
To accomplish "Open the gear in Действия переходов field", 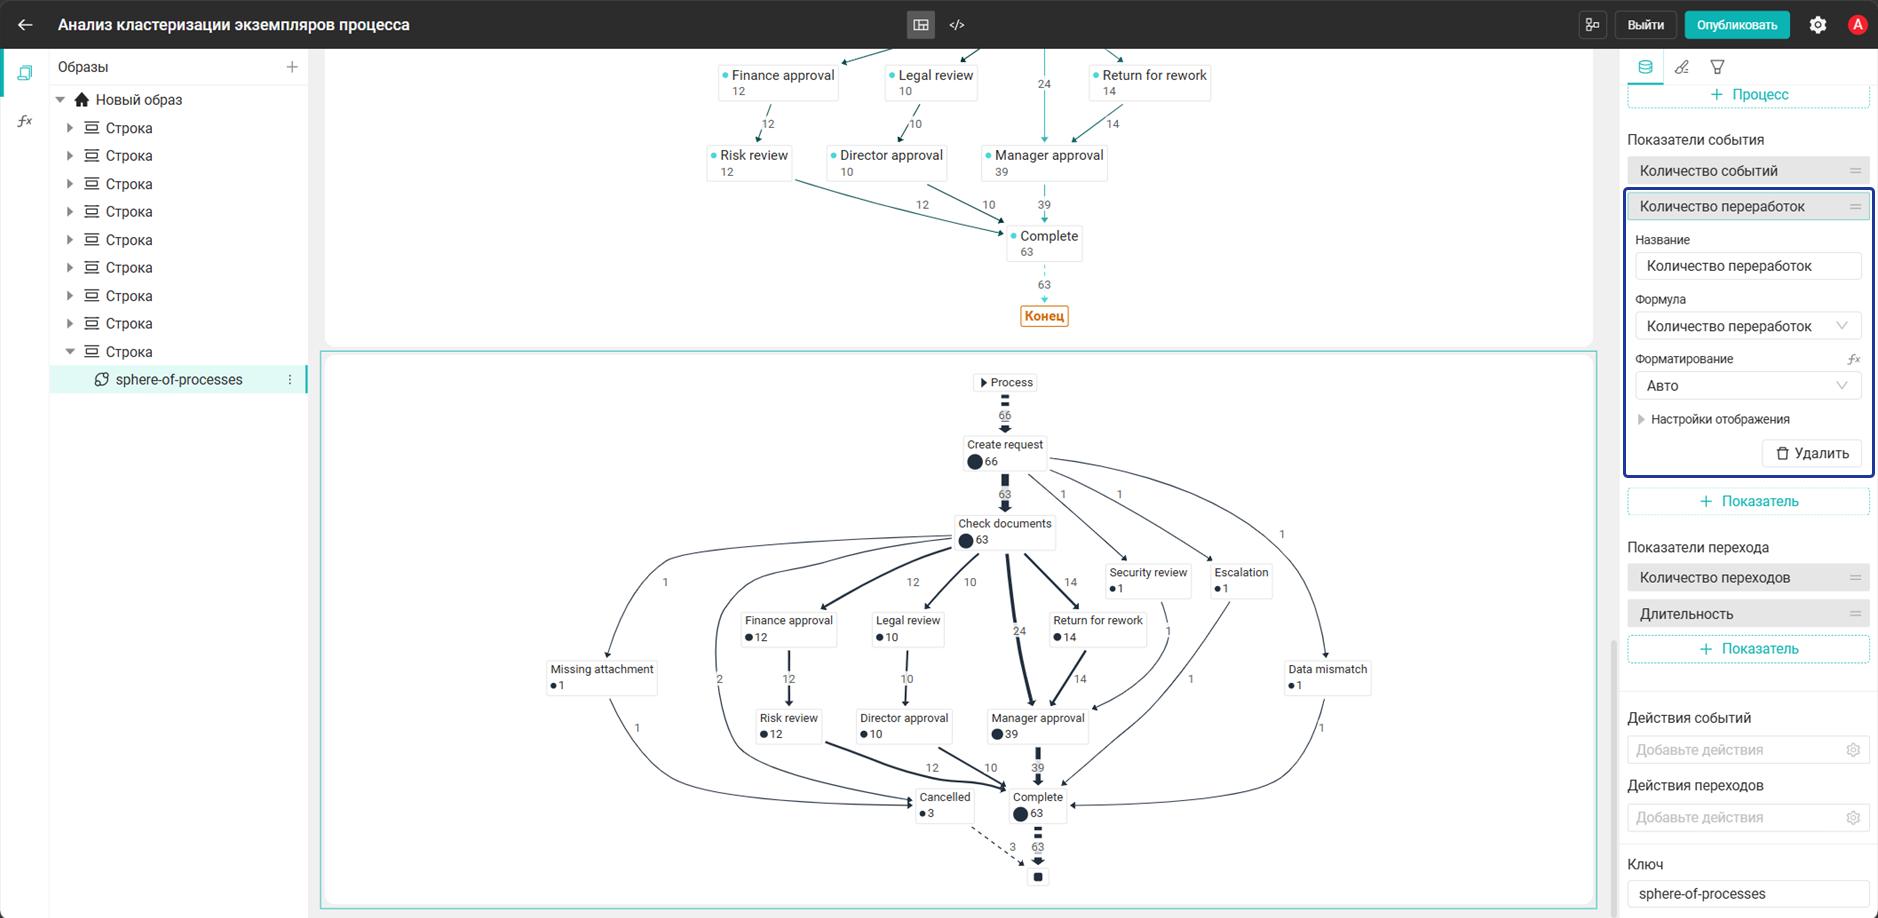I will [x=1853, y=818].
